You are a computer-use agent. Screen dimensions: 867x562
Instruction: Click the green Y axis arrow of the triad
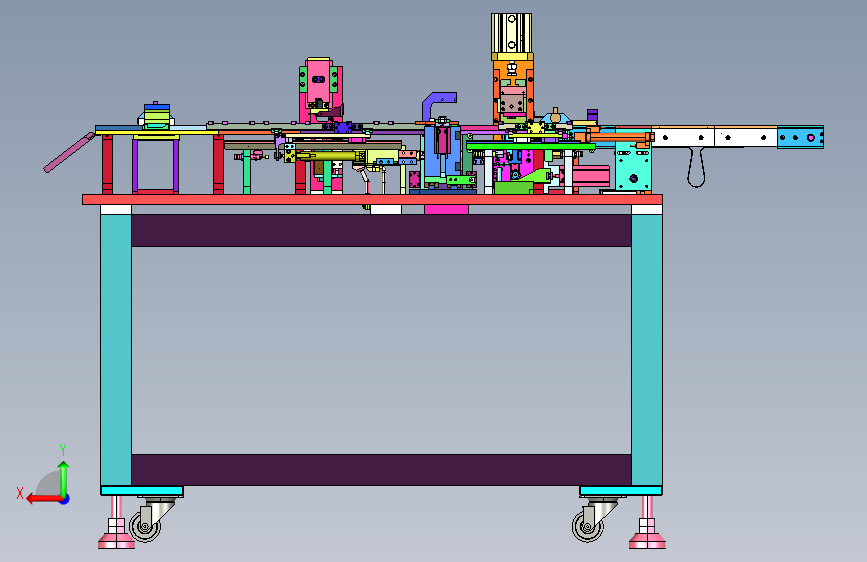(64, 478)
